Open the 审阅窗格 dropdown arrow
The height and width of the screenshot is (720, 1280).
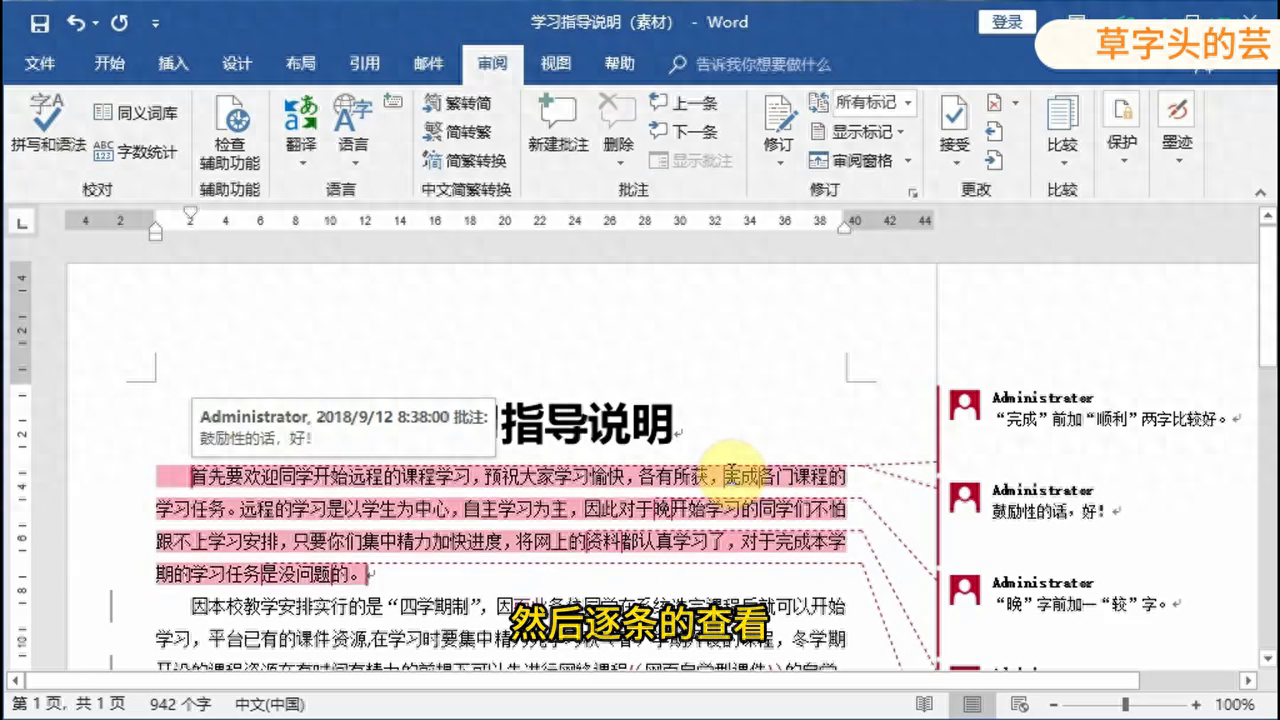(x=908, y=160)
